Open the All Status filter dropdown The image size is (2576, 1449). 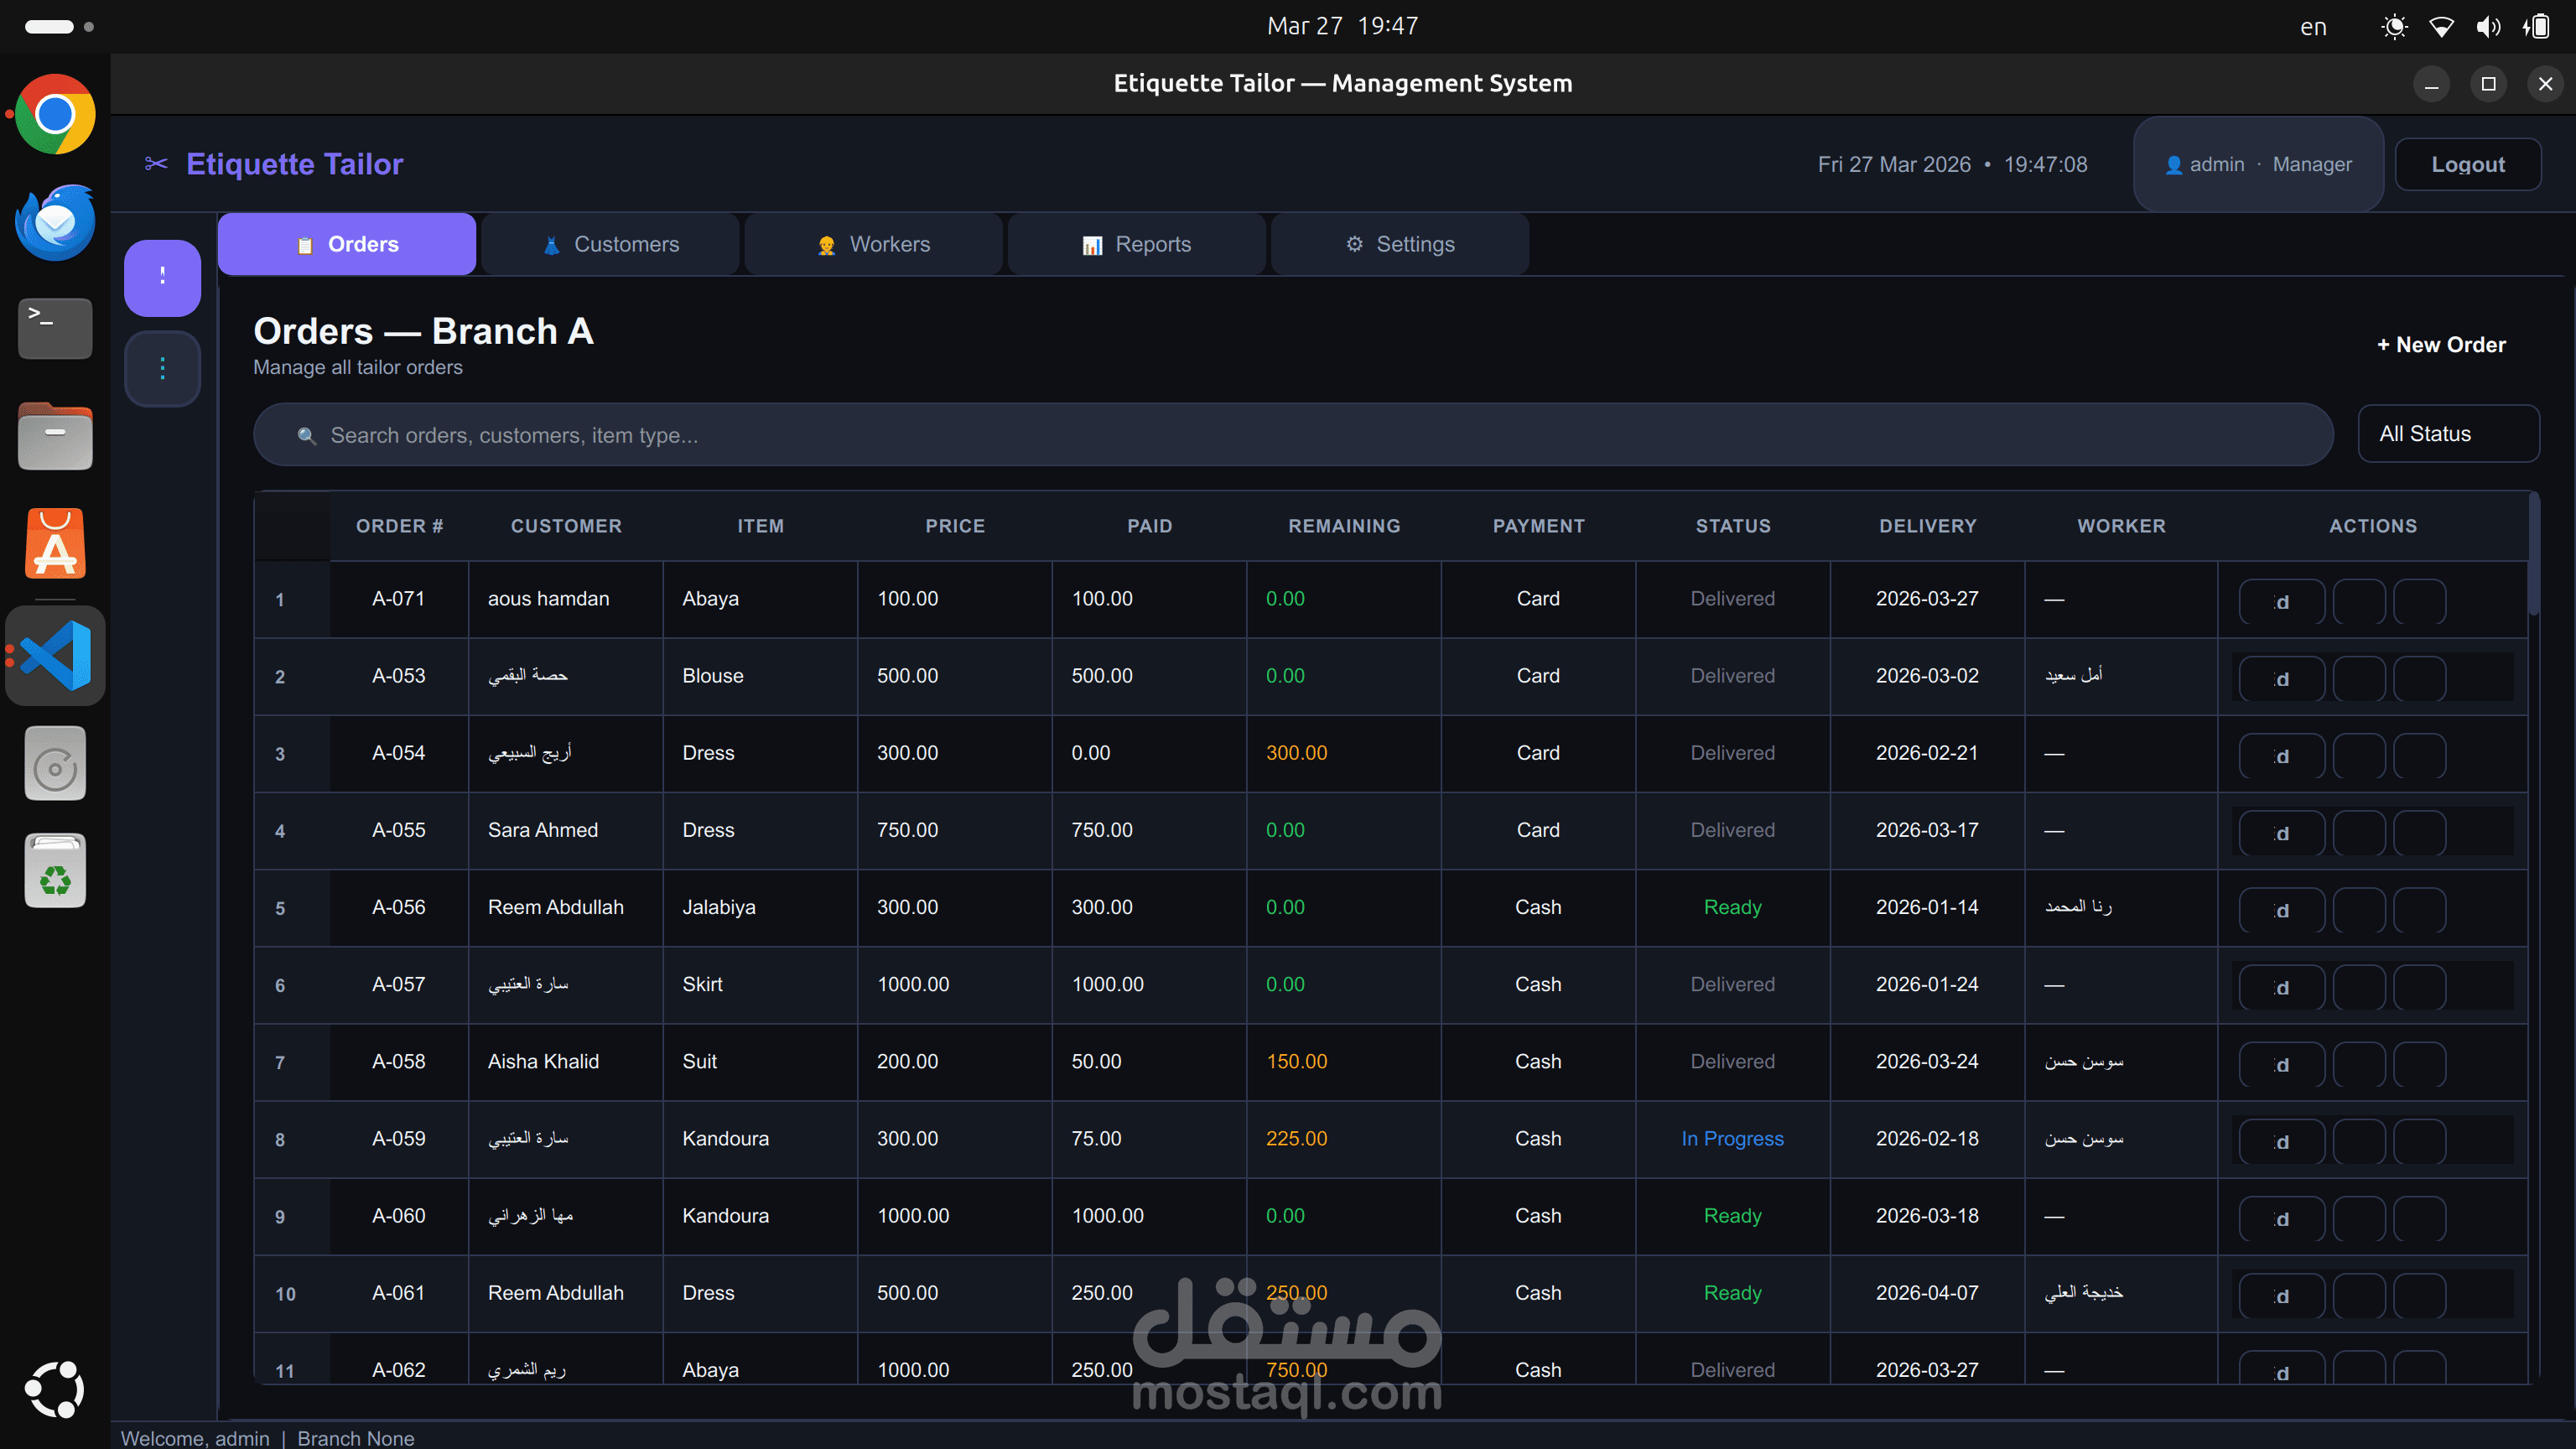point(2447,434)
